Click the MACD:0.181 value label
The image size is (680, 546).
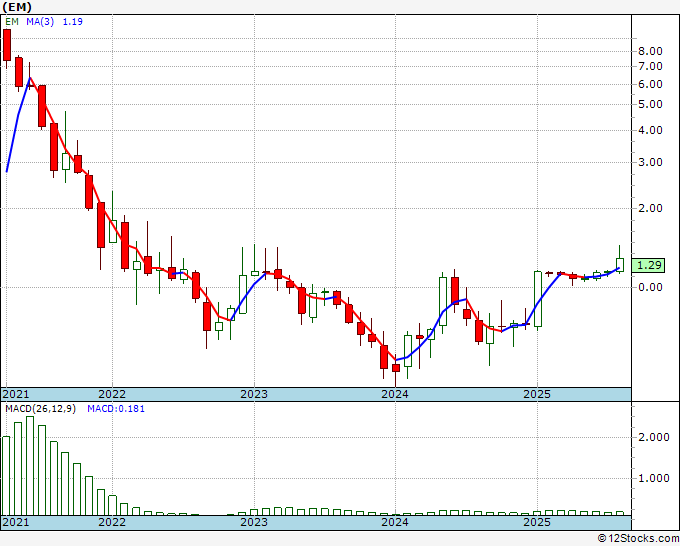pyautogui.click(x=116, y=409)
